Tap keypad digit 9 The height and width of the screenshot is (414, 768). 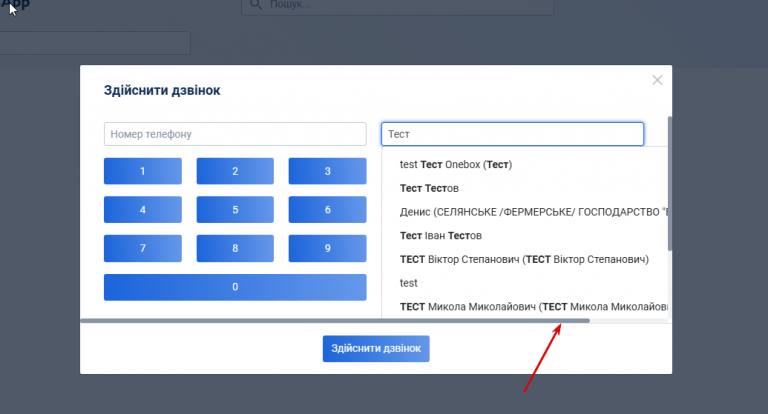coord(327,248)
